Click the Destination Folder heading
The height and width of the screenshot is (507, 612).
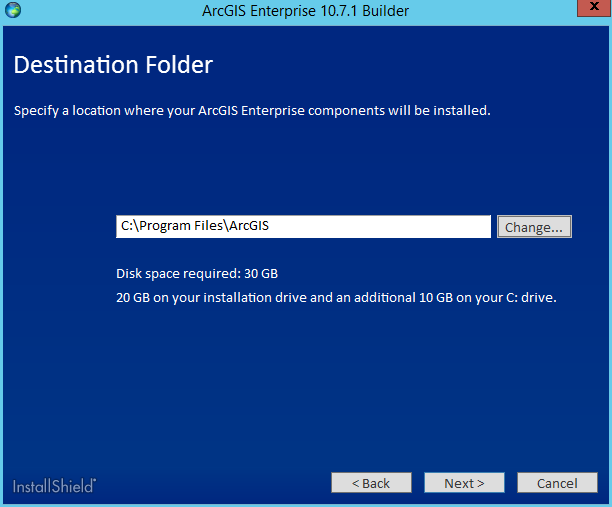point(113,66)
